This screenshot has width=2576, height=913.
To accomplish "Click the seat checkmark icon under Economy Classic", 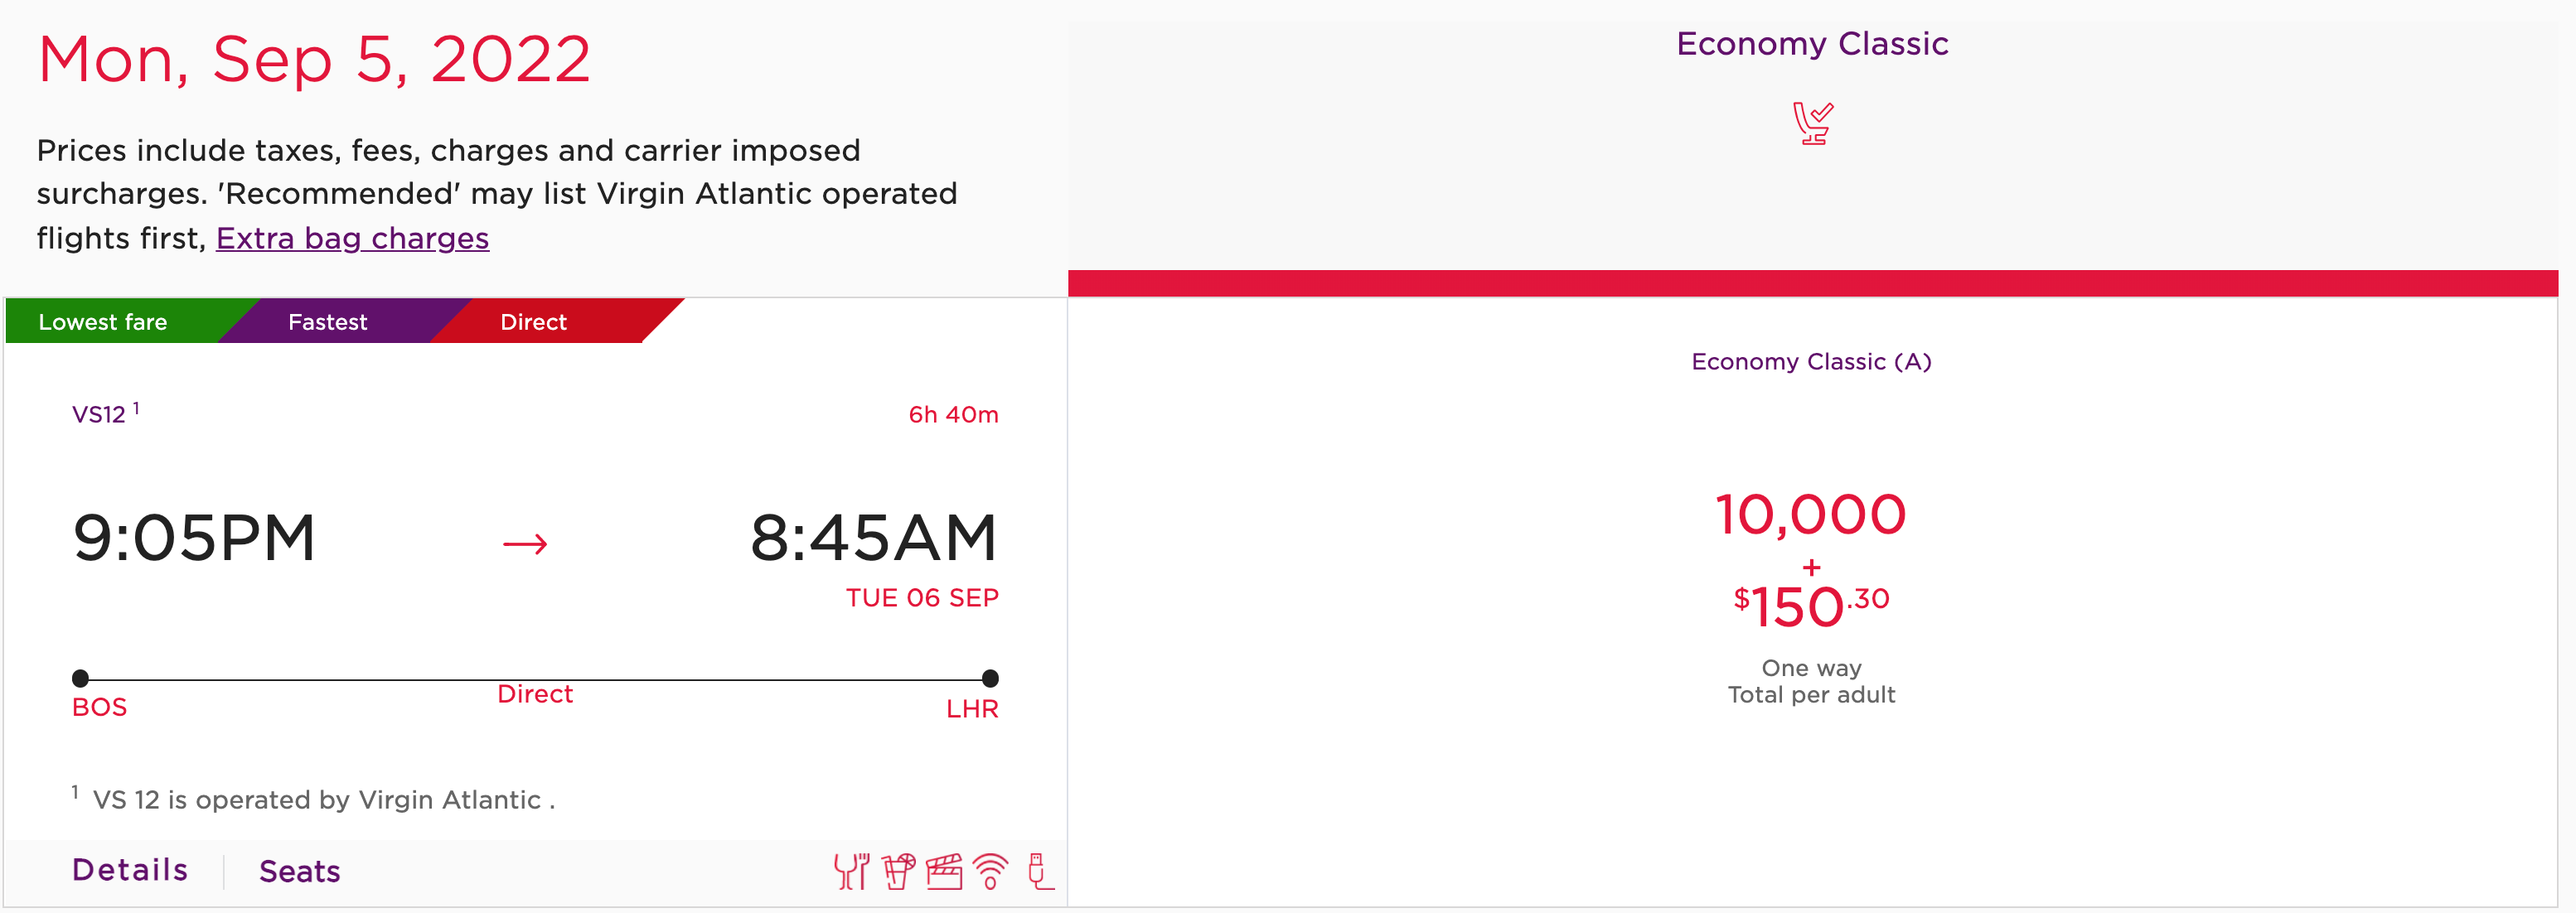I will point(1812,123).
